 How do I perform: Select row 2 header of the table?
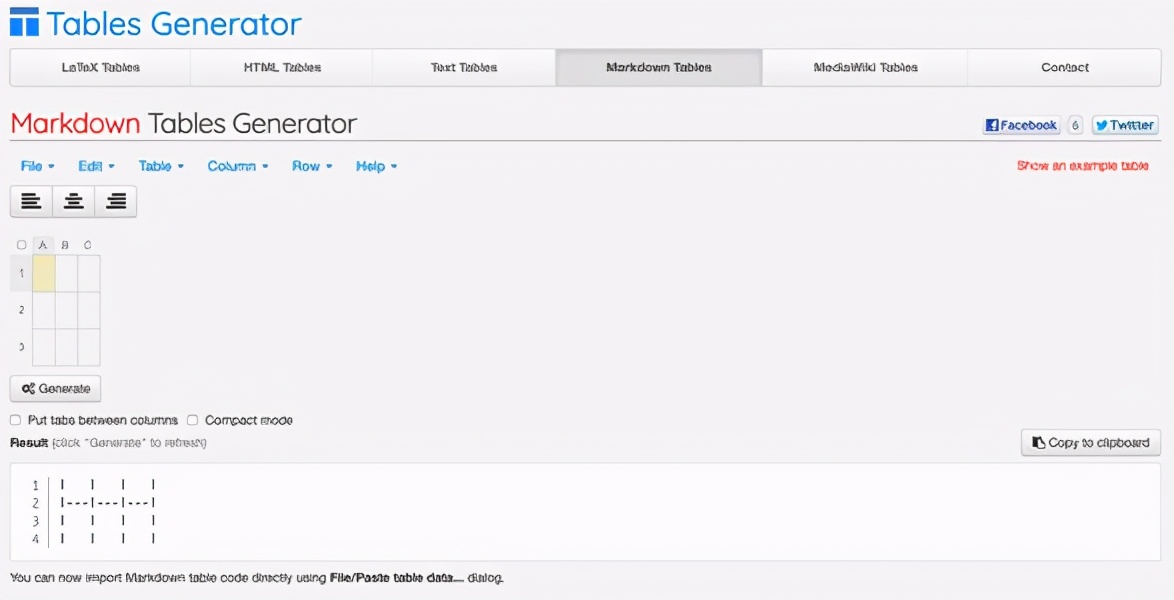click(21, 310)
